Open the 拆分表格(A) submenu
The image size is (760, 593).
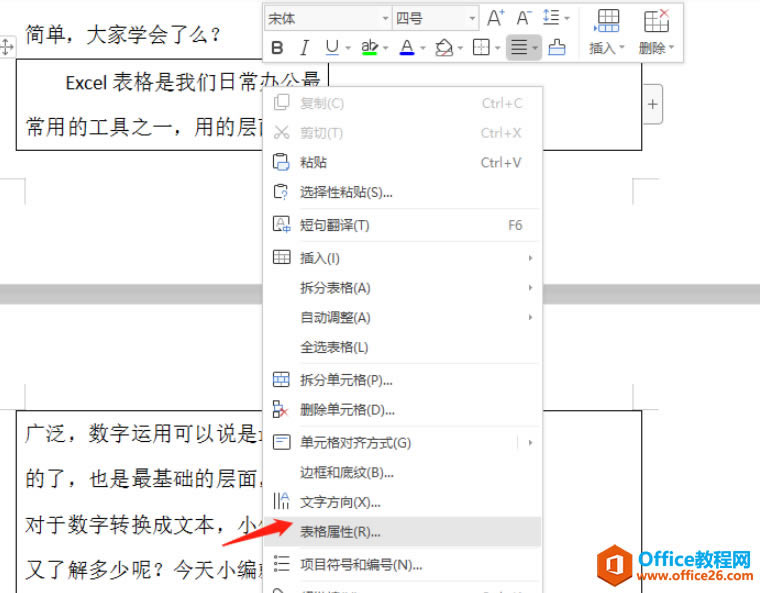(402, 288)
